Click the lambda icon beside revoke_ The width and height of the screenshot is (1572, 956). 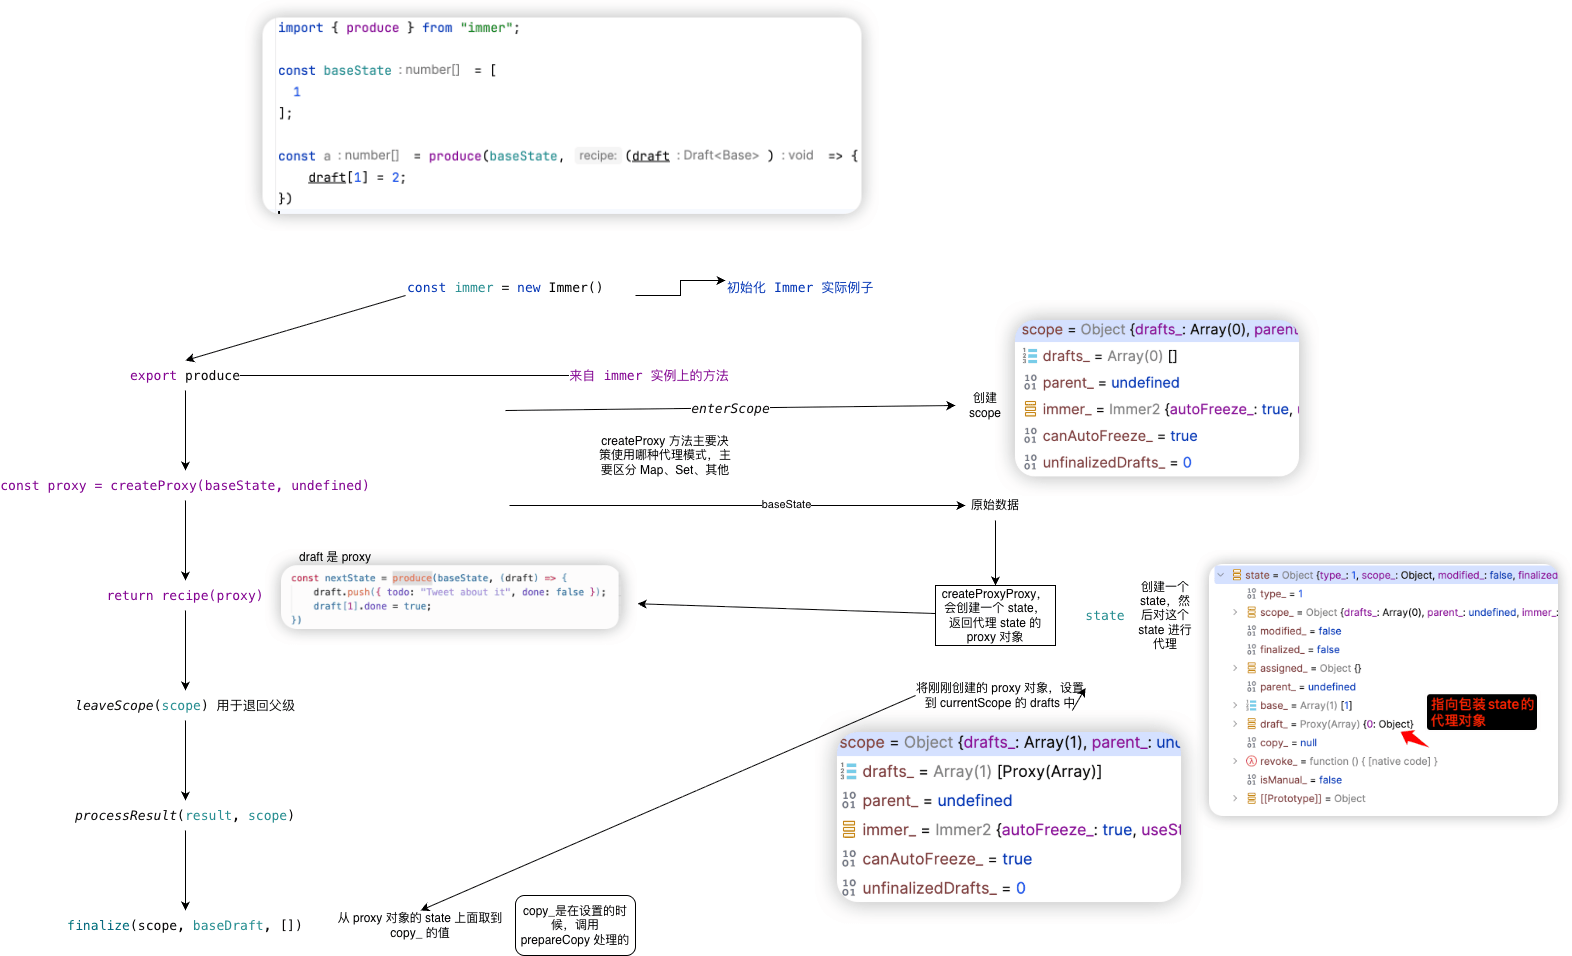1251,761
